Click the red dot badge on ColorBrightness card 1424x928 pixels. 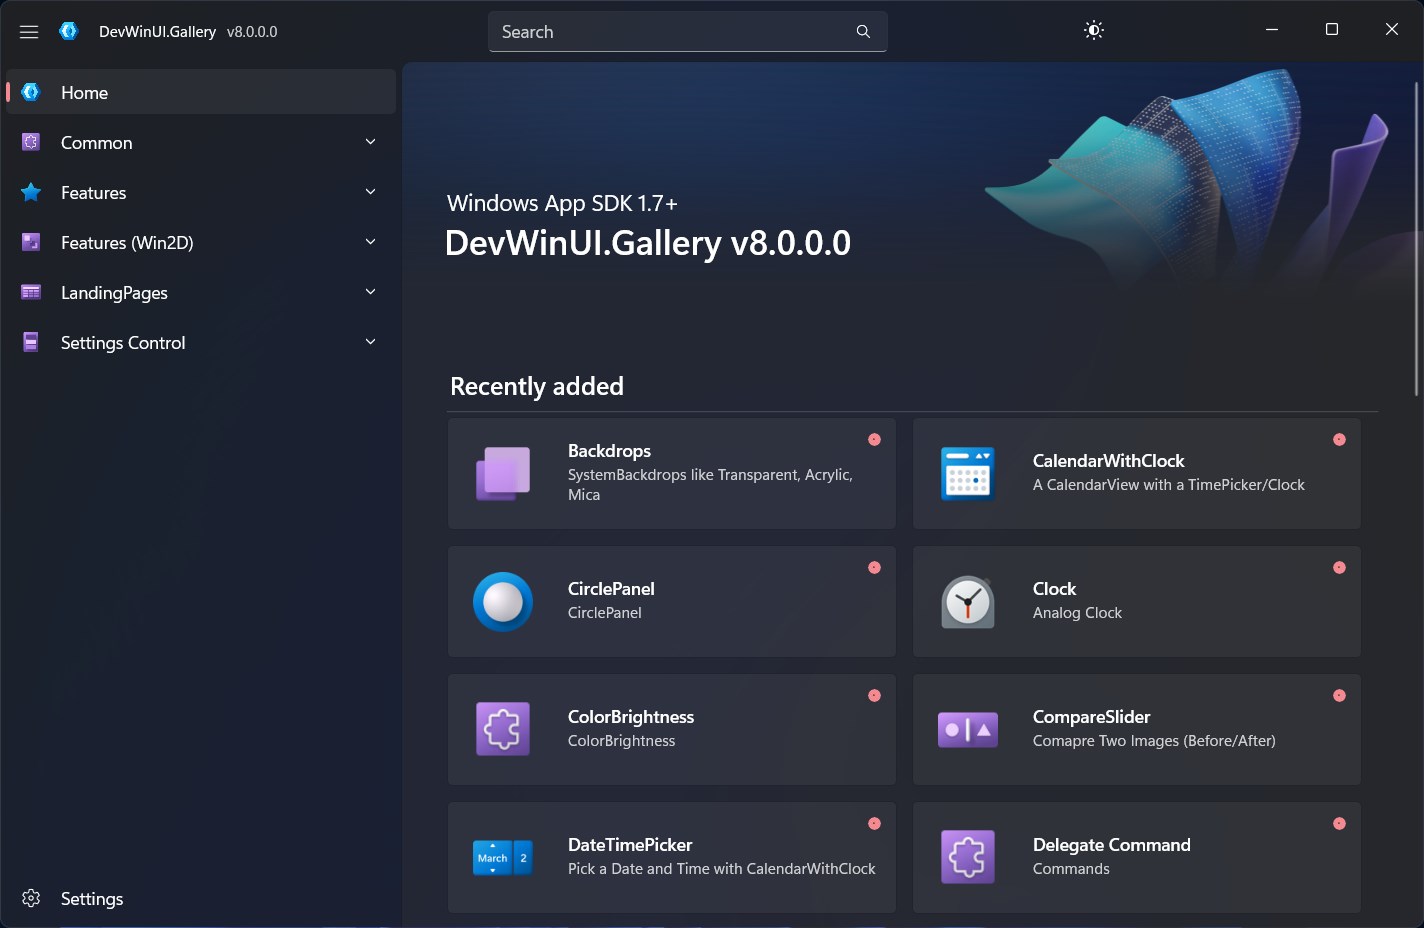point(874,695)
